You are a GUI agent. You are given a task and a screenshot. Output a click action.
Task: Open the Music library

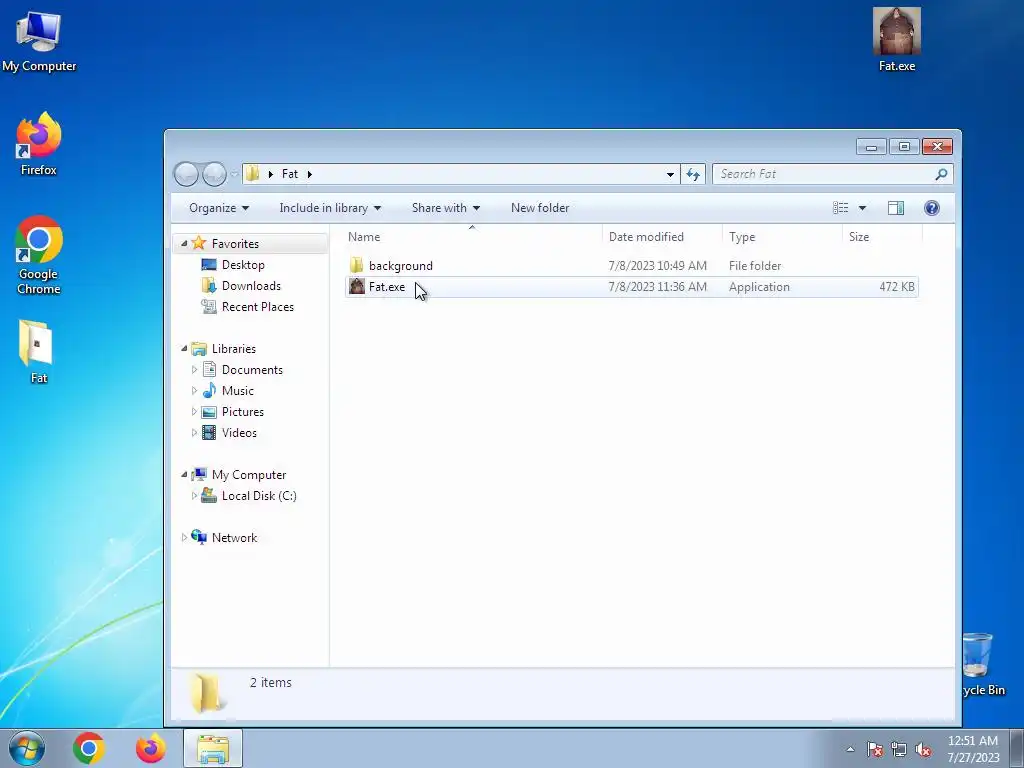[238, 391]
